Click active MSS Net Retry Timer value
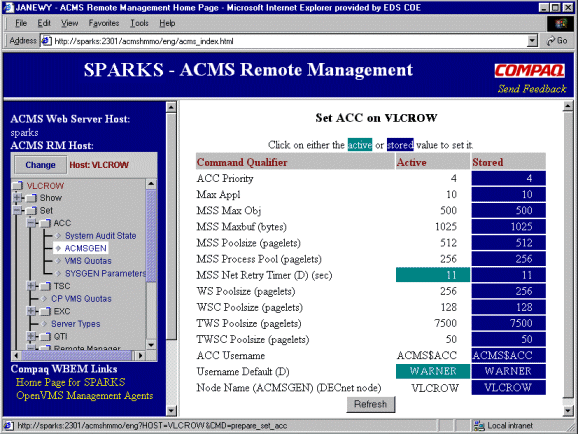578x434 pixels. (x=433, y=275)
